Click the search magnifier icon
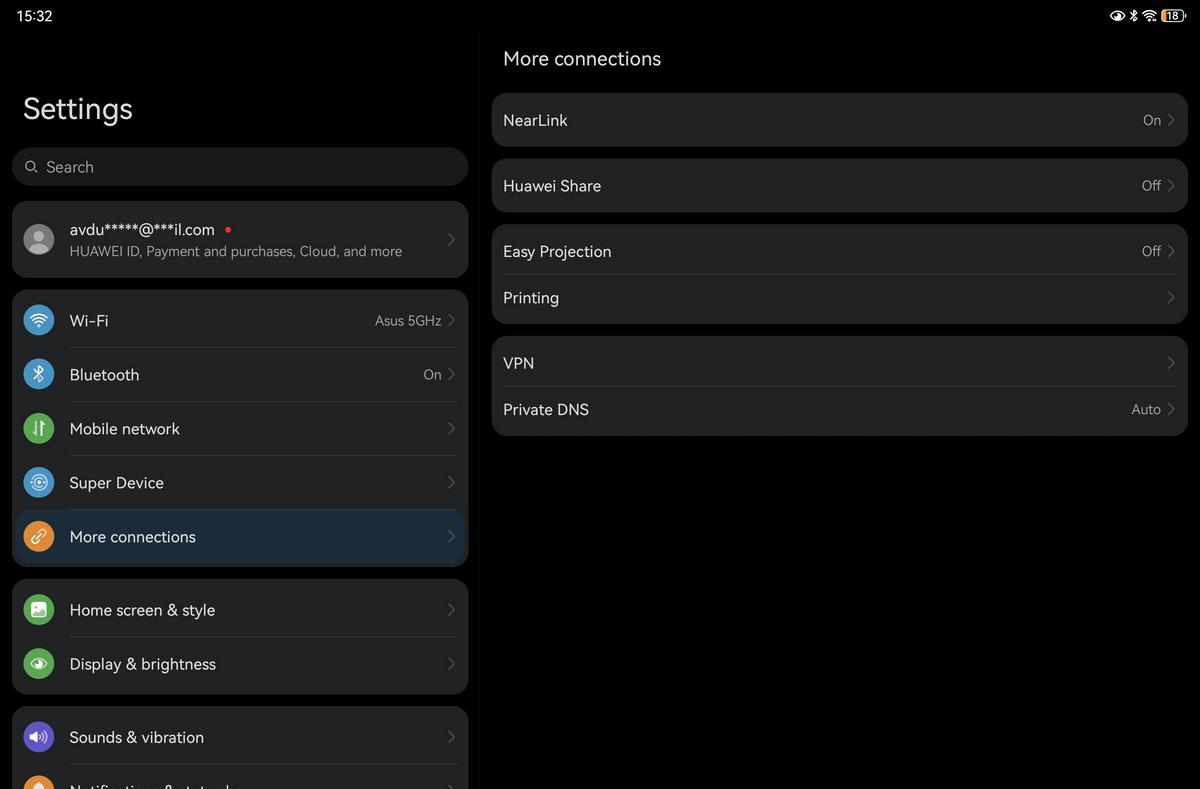 pos(32,167)
